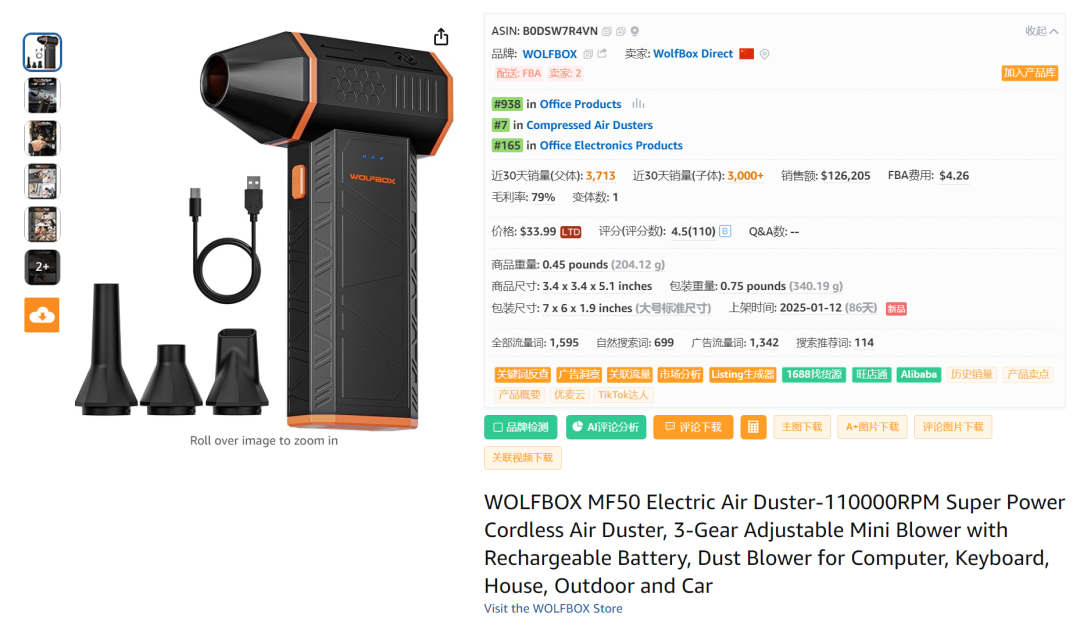Click the orange cloud download icon
The width and height of the screenshot is (1080, 619).
click(x=42, y=315)
